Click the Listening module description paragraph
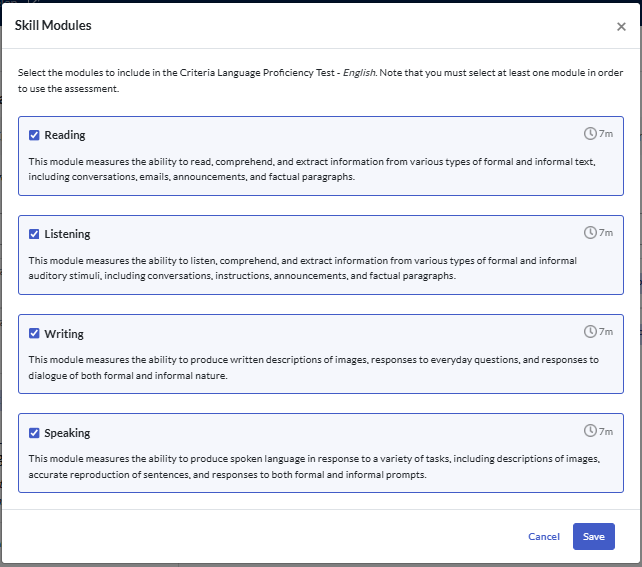Image resolution: width=642 pixels, height=567 pixels. tap(302, 267)
